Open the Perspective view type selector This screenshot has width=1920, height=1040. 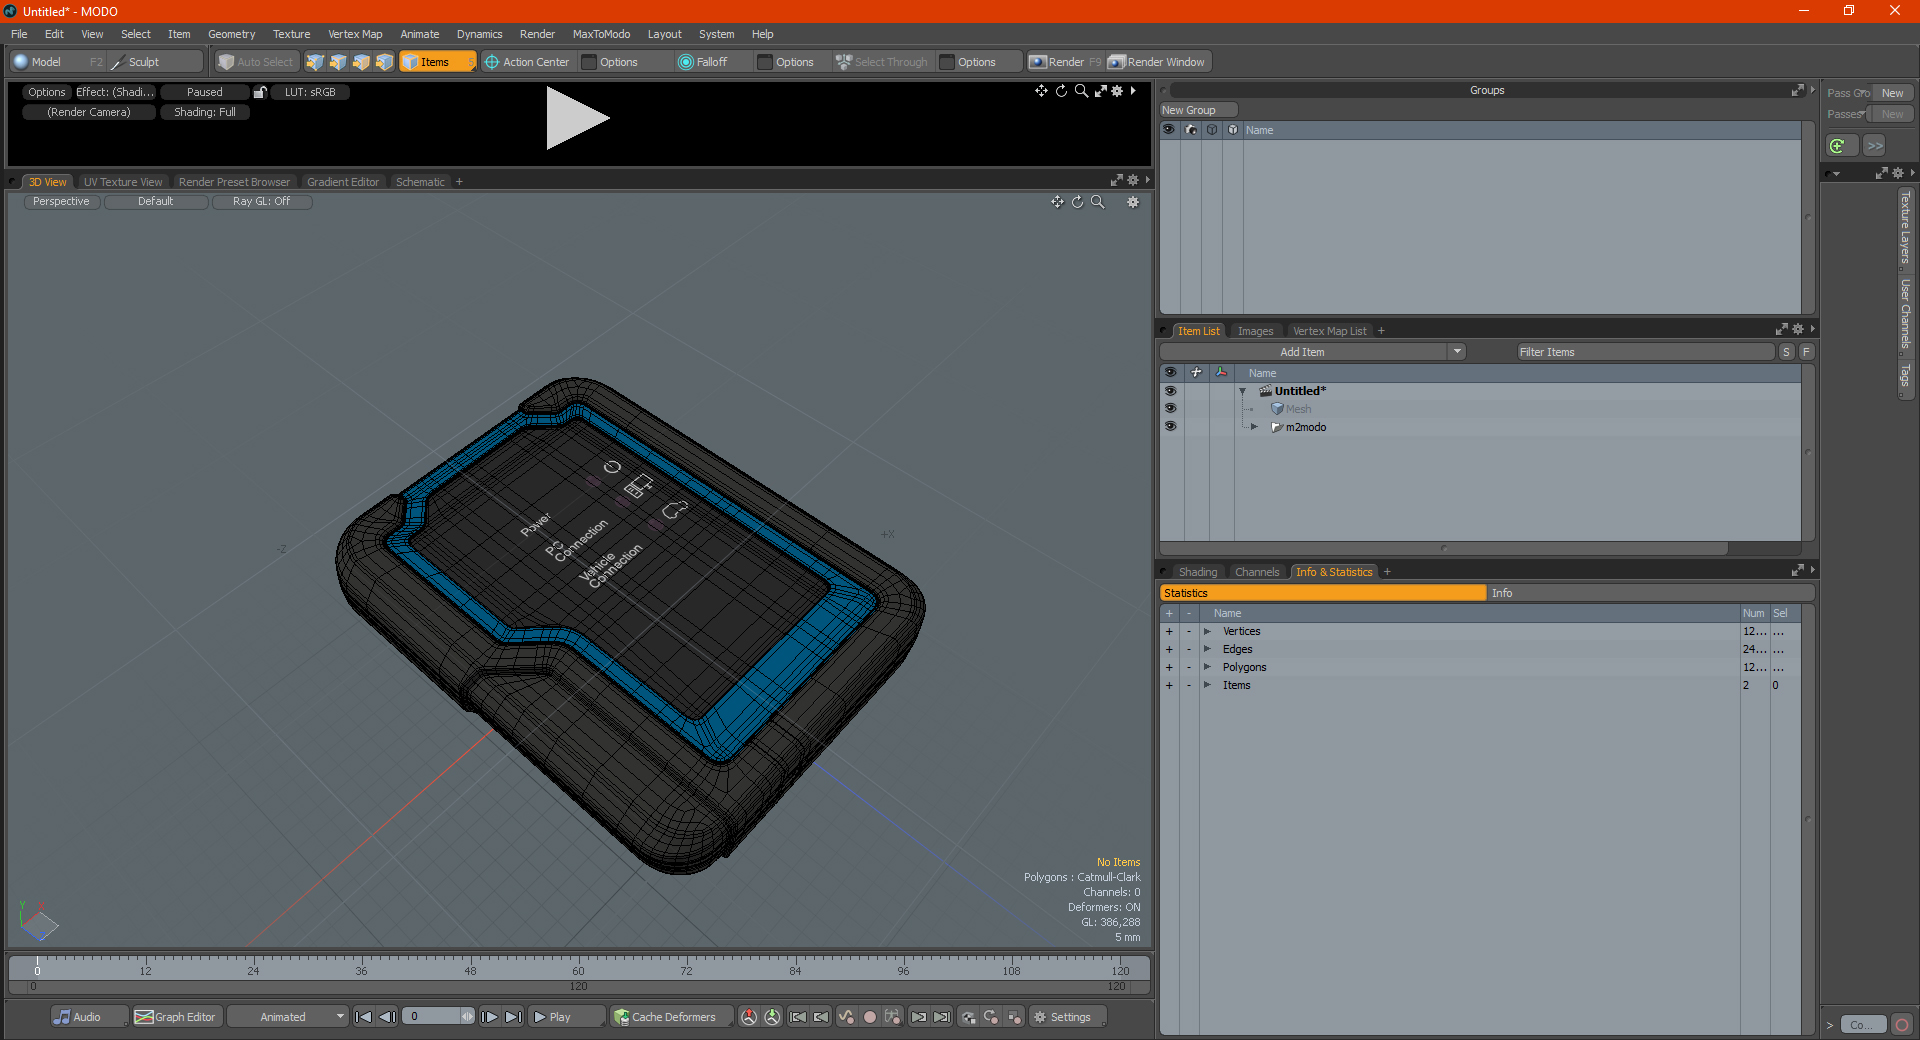click(61, 201)
